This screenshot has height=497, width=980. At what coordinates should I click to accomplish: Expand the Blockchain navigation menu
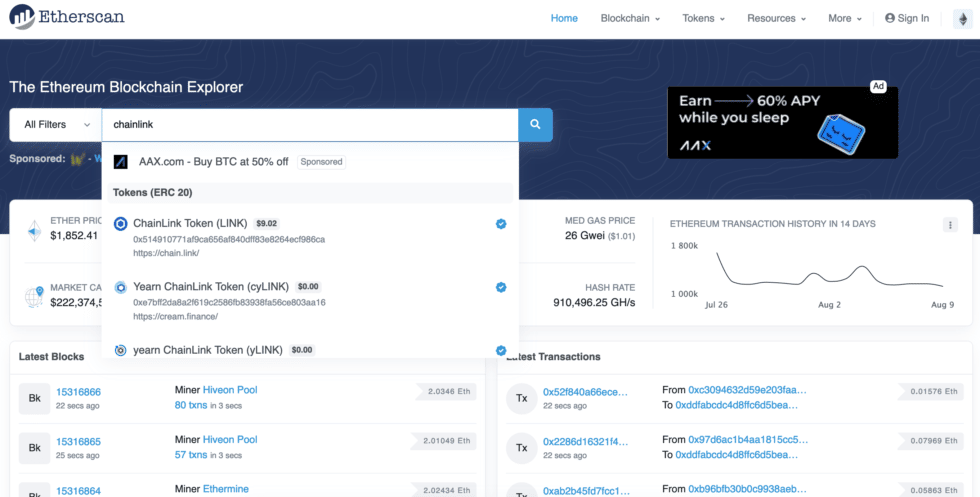click(629, 18)
